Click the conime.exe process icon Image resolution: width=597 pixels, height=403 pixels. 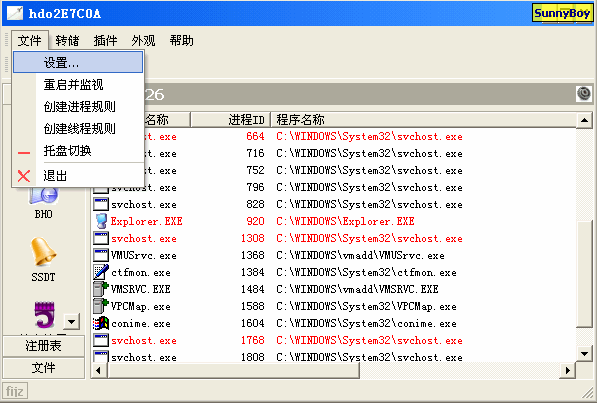[x=101, y=323]
